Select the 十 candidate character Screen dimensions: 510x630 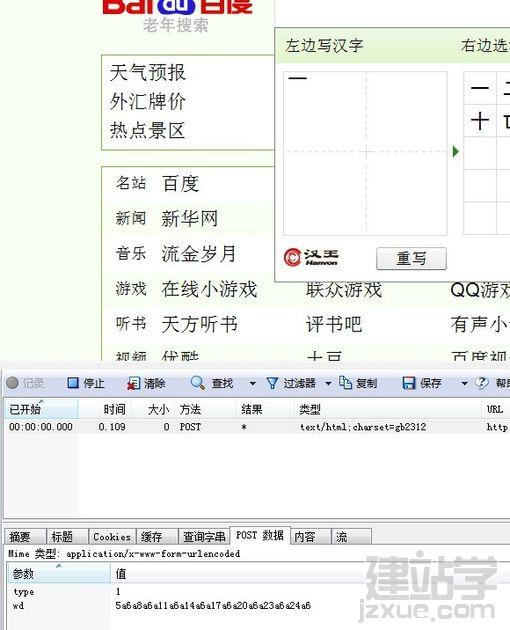[x=480, y=121]
